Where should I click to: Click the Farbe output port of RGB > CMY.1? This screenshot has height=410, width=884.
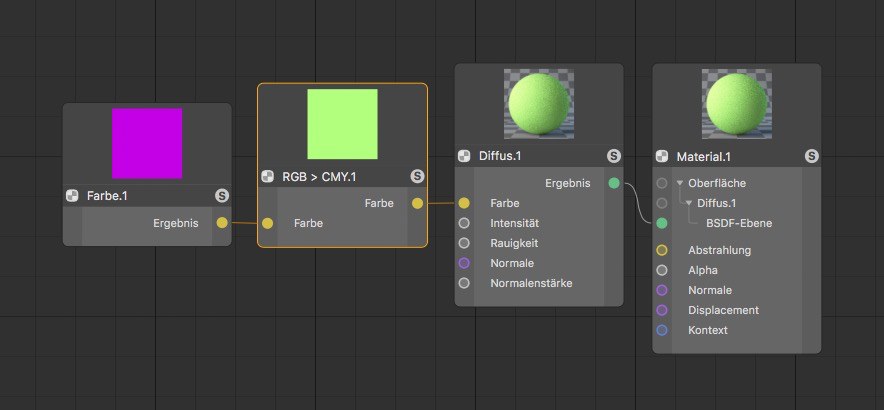(417, 204)
